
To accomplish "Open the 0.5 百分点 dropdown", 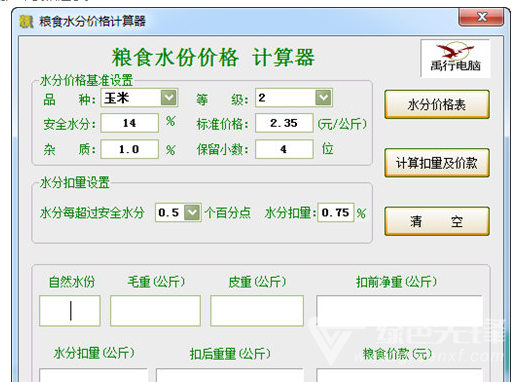I will click(x=178, y=212).
